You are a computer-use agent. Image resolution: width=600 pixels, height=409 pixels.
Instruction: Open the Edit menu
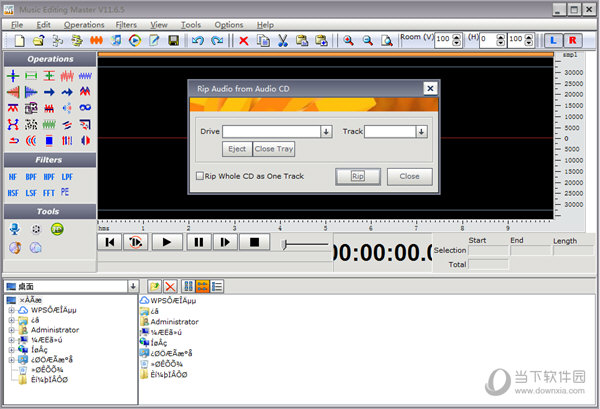43,25
